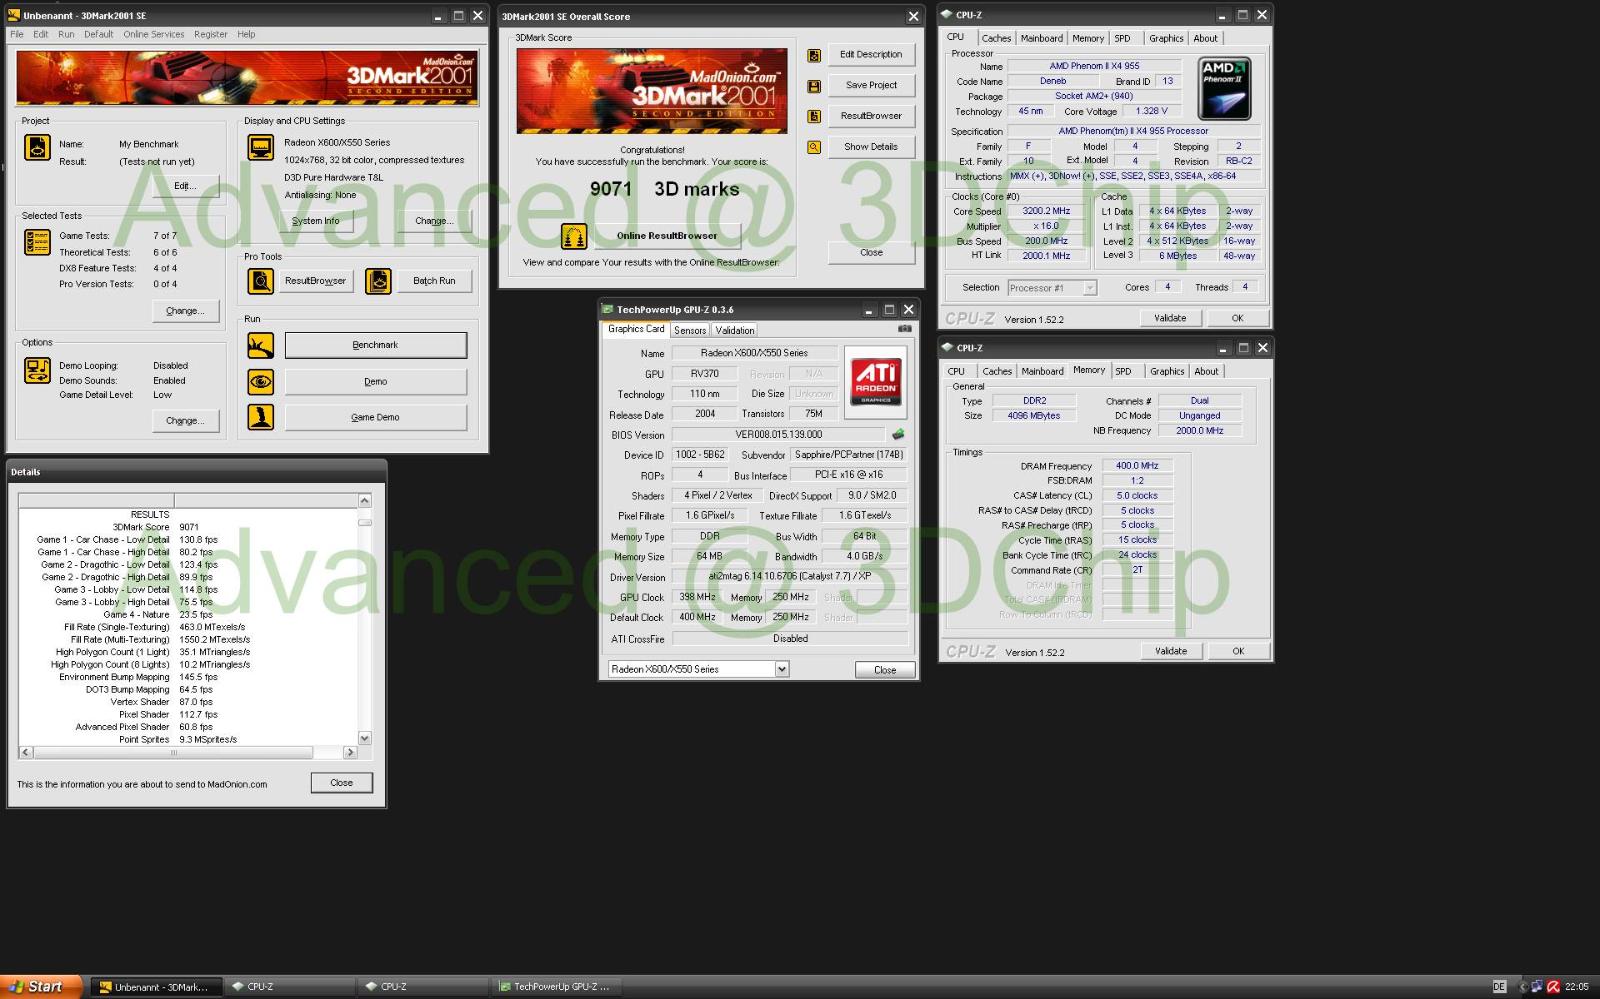The image size is (1600, 999).
Task: Click the Display and CPU Settings monitor icon
Action: 260,147
